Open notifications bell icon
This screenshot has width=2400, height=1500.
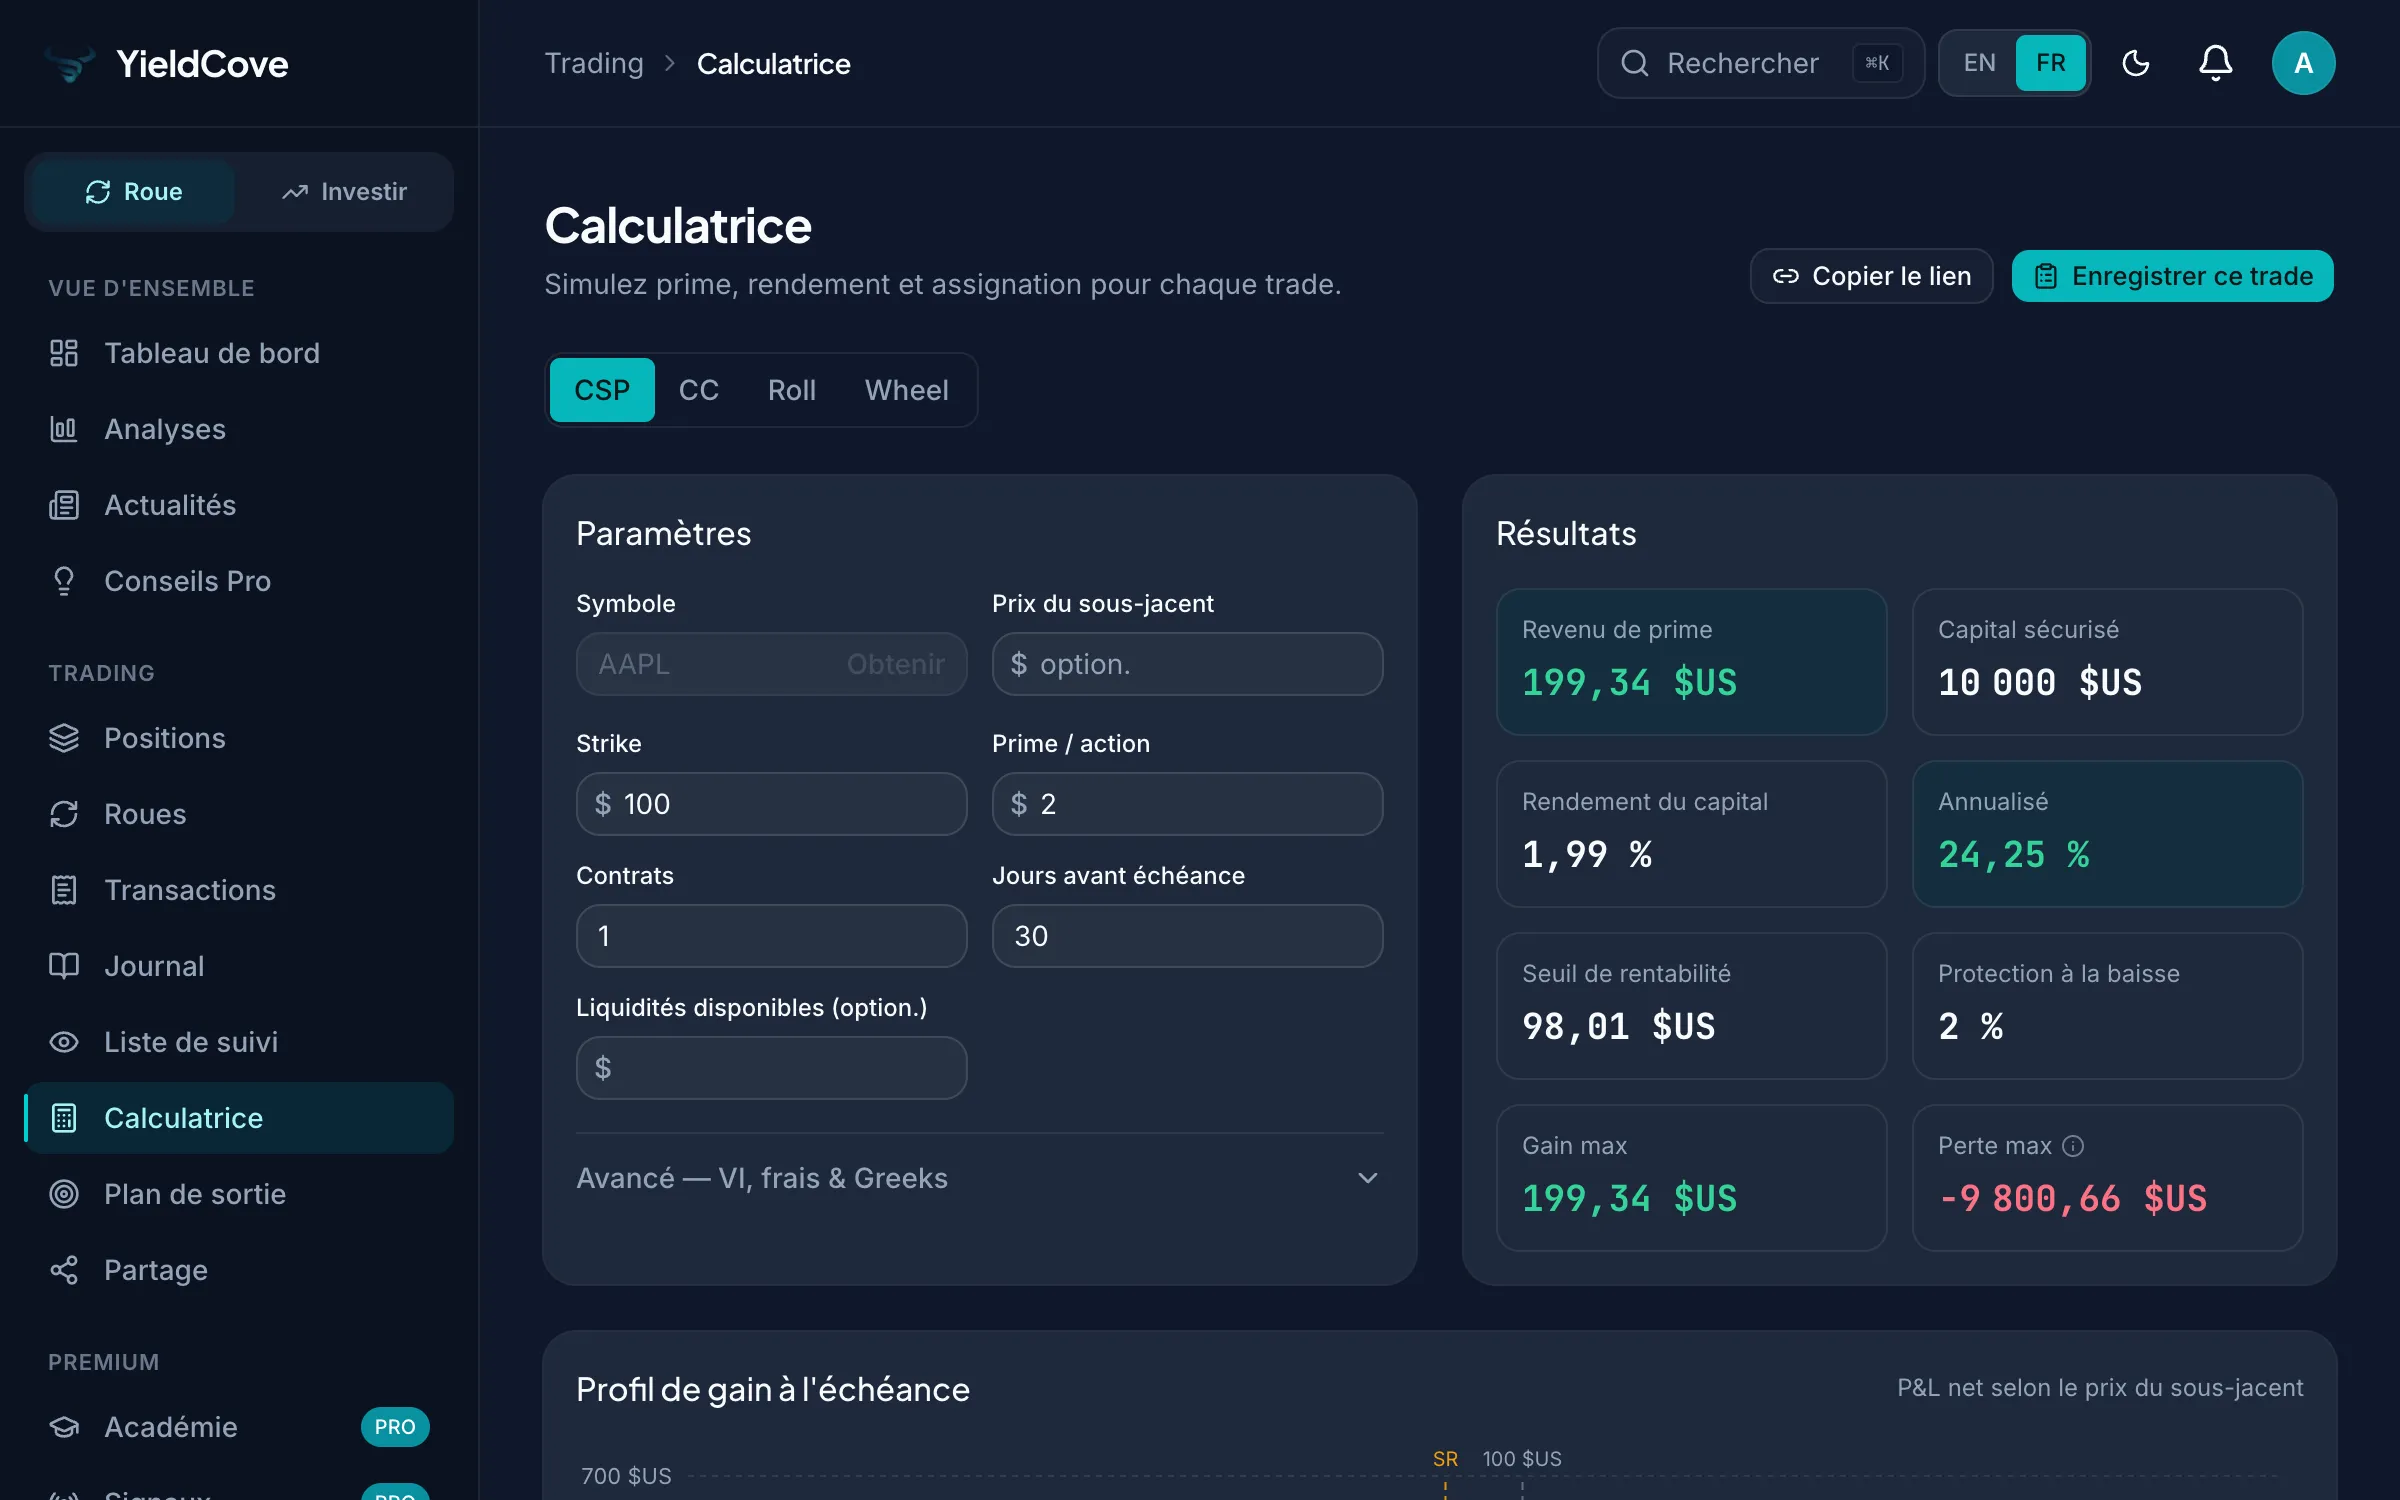[x=2215, y=63]
